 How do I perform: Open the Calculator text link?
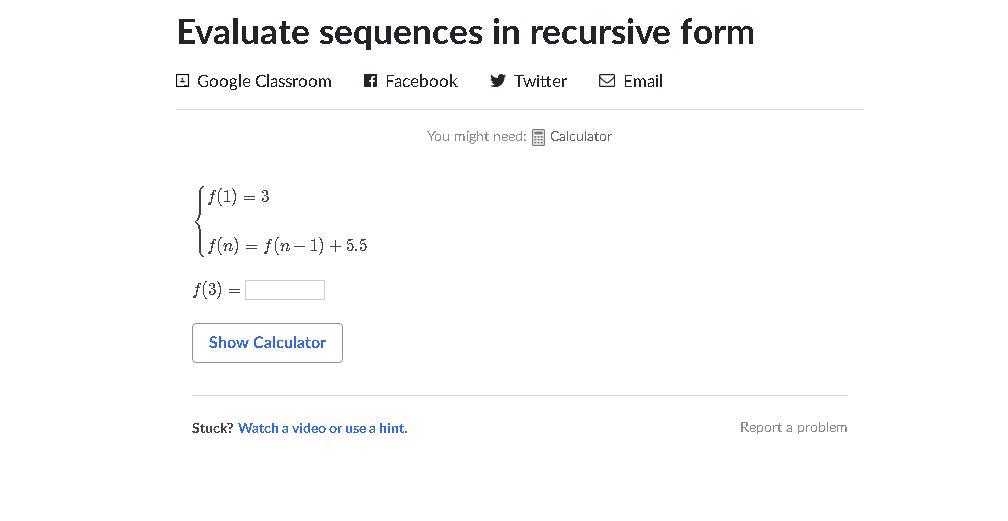580,136
